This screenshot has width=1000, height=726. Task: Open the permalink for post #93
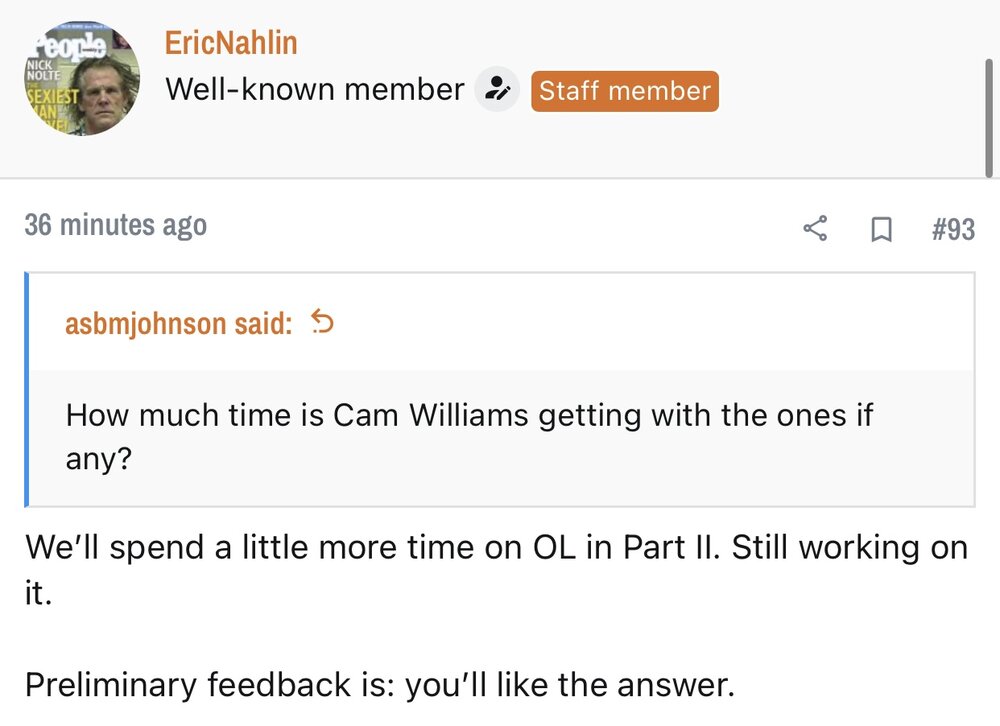click(x=952, y=229)
